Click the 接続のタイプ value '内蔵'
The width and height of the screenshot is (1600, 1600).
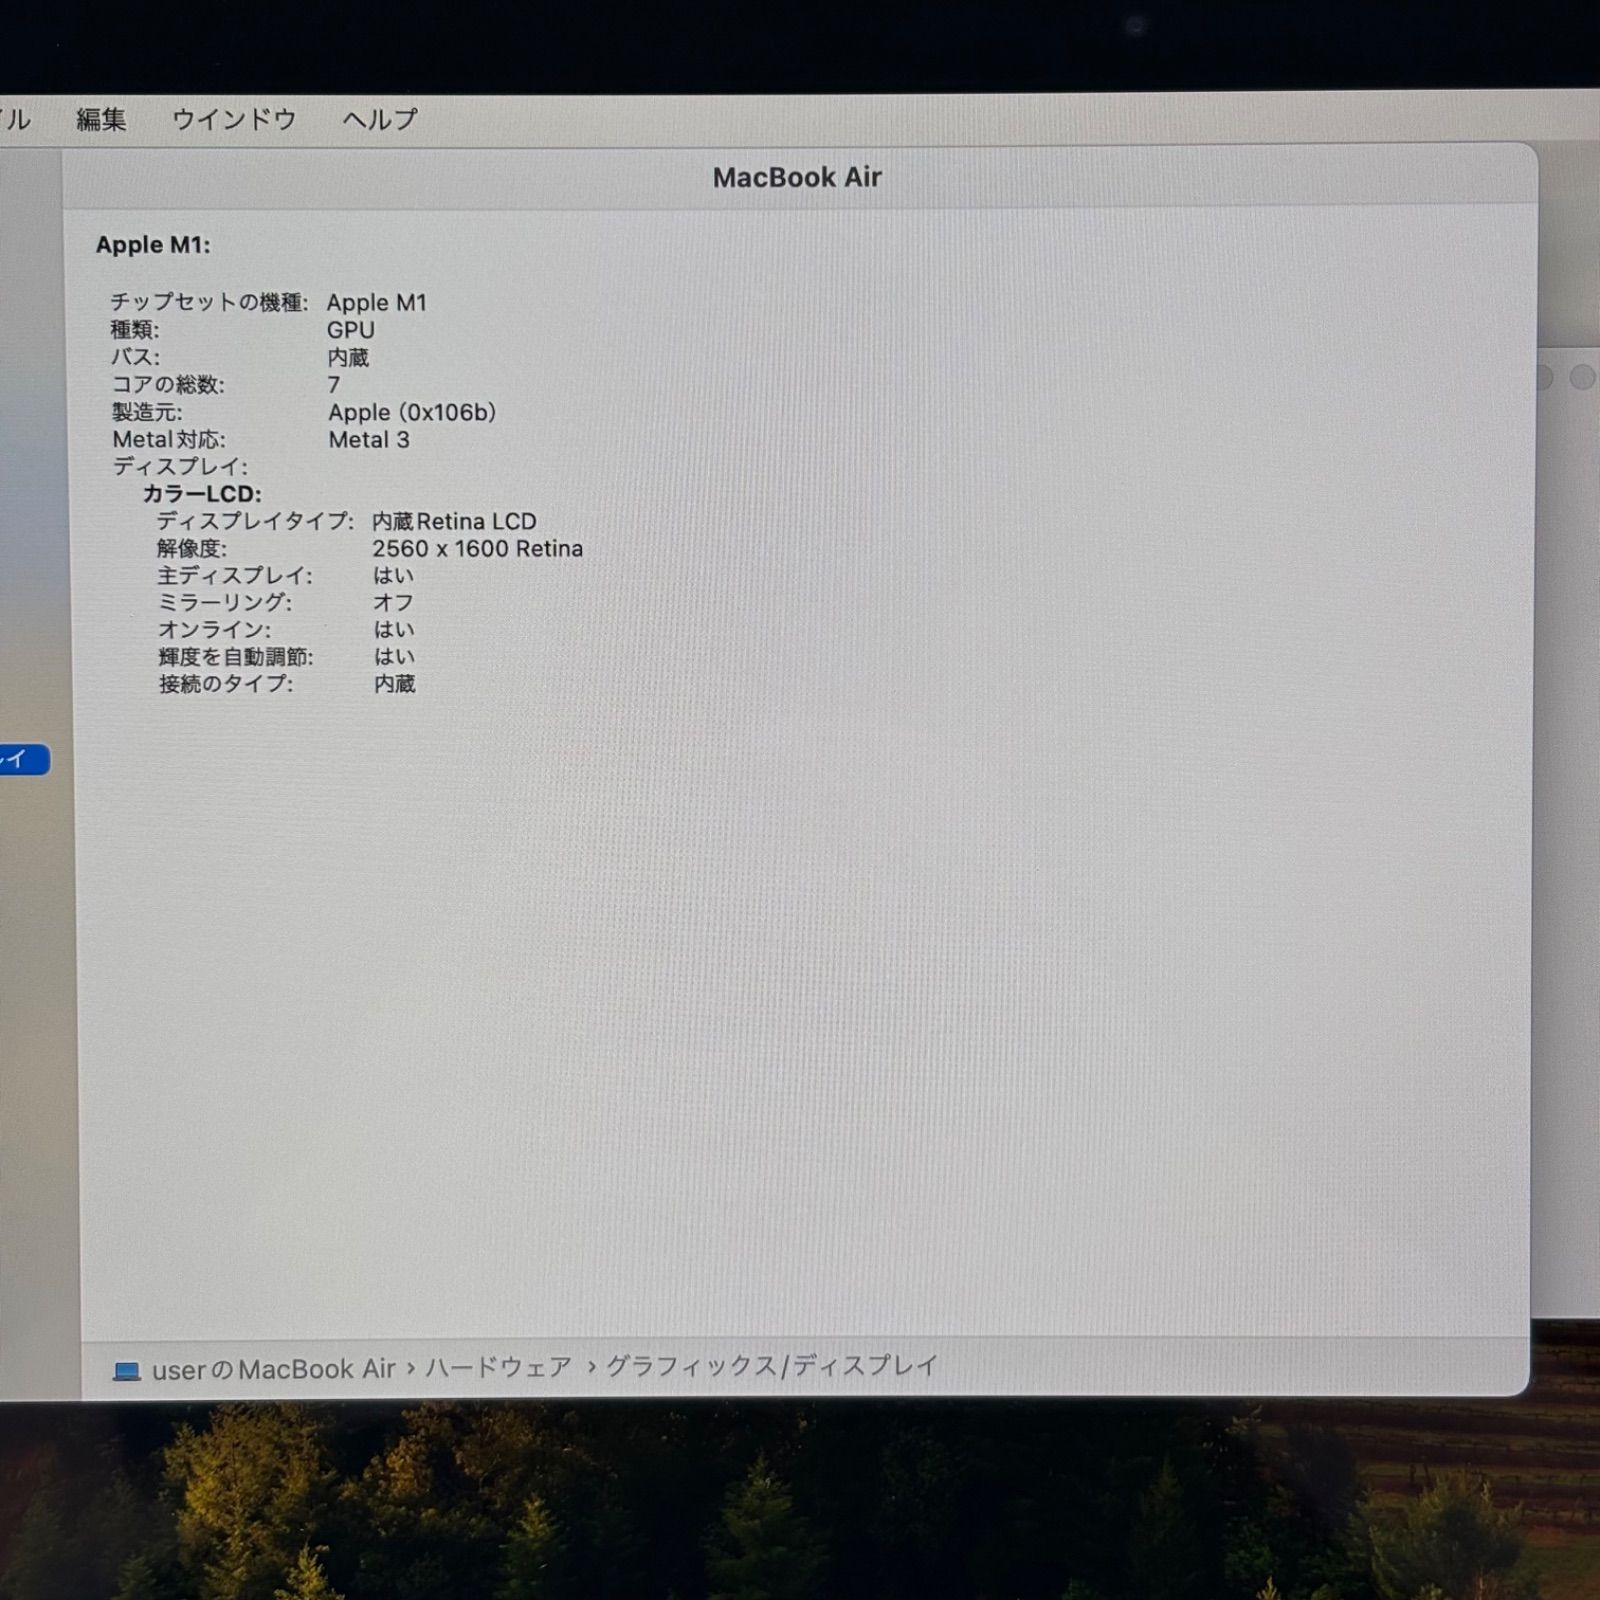tap(394, 684)
